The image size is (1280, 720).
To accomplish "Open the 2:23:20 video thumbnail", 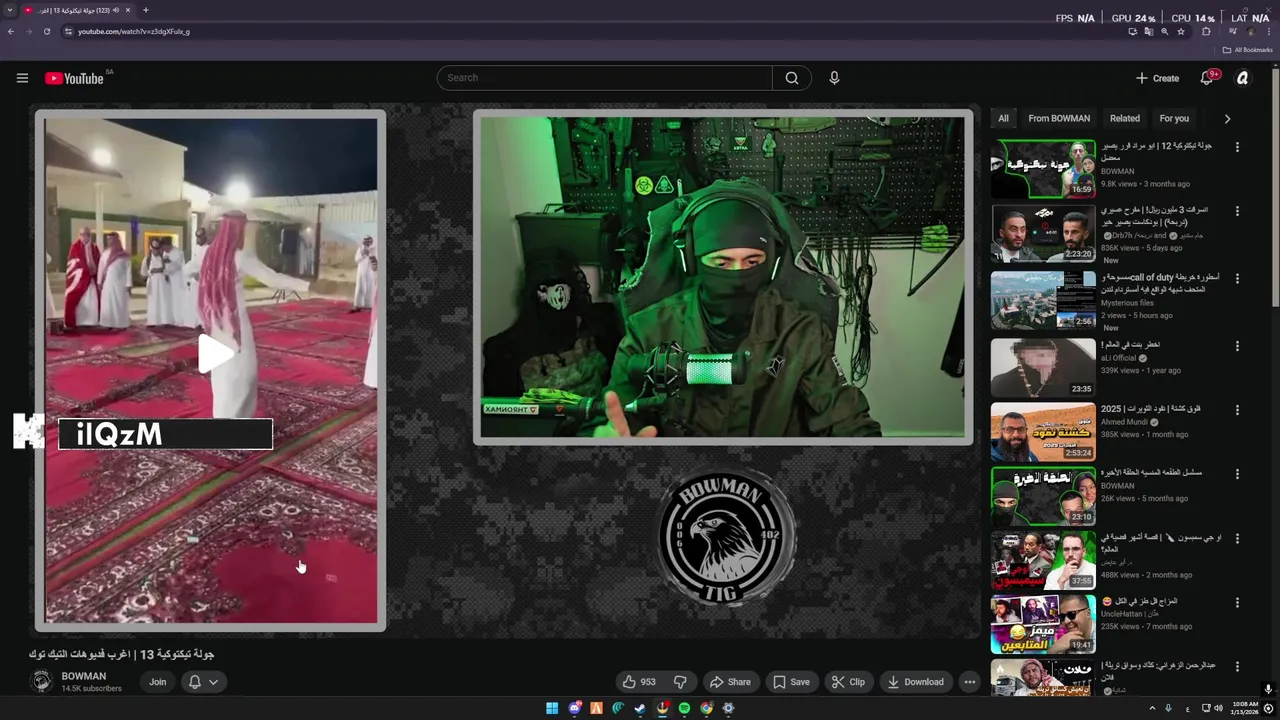I will pos(1043,233).
